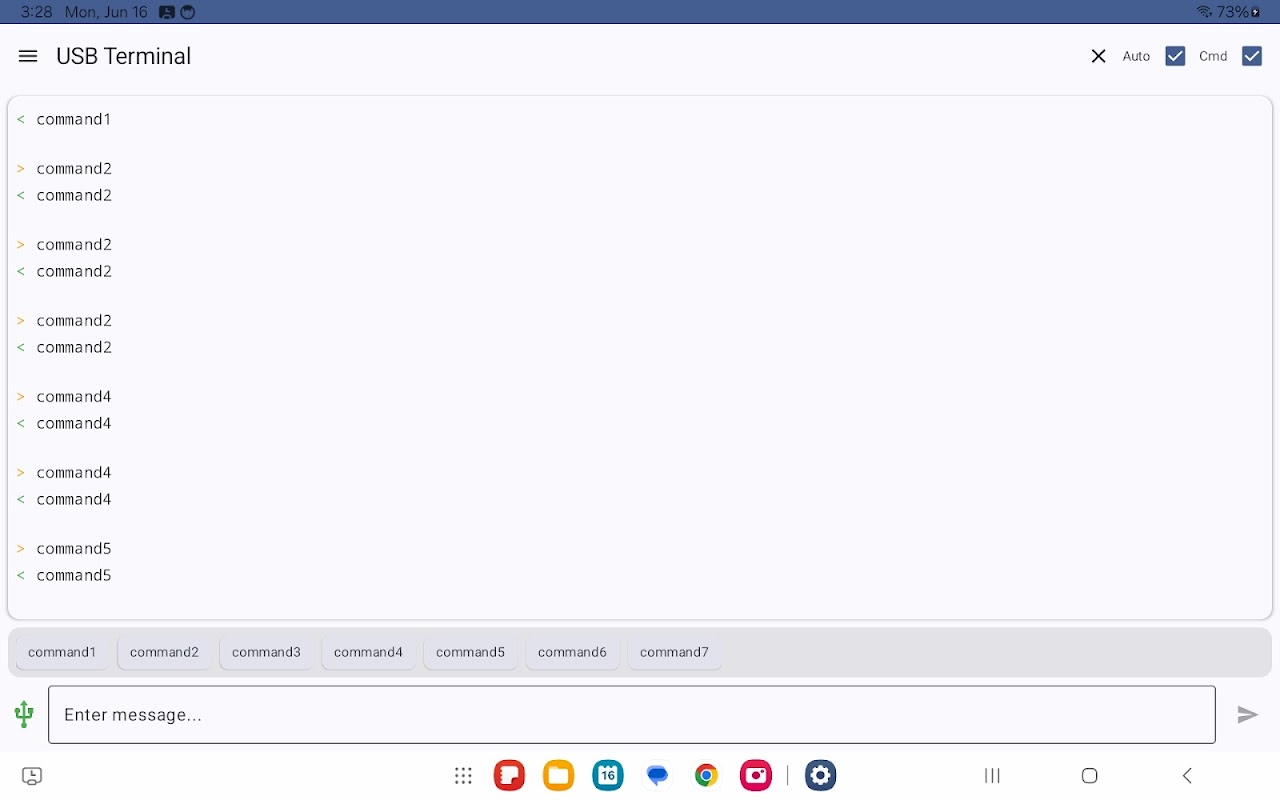Tap the Wi-Fi status icon

1204,12
